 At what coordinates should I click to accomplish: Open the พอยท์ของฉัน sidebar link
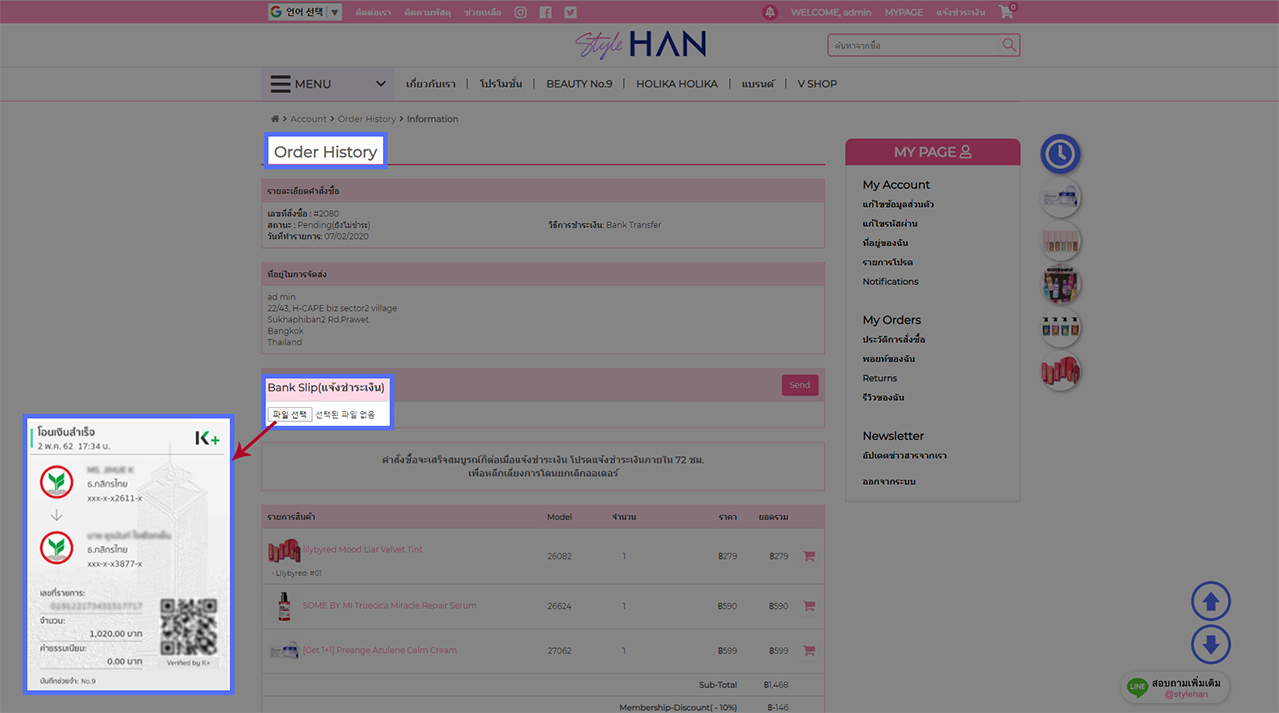tap(889, 359)
